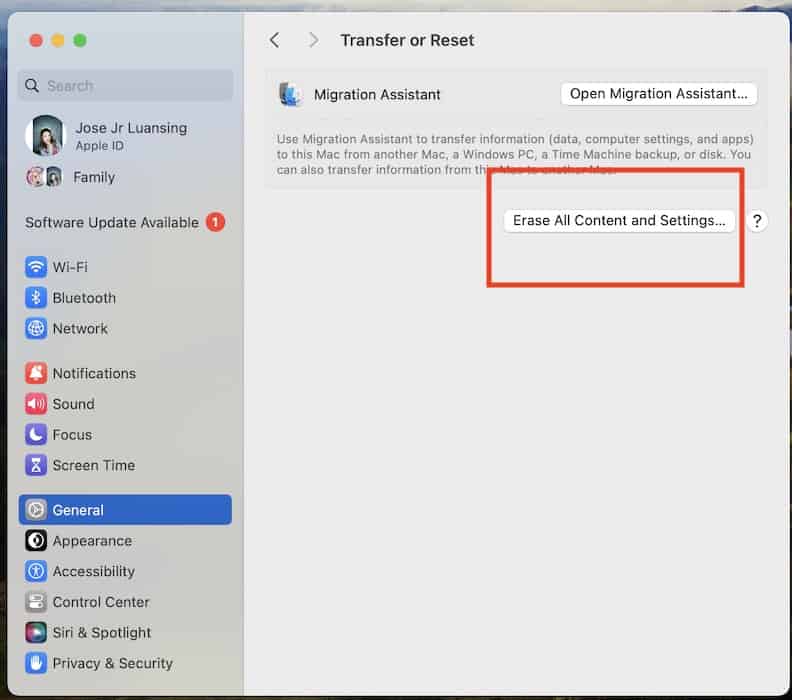
Task: Click Open Migration Assistant button
Action: [658, 94]
